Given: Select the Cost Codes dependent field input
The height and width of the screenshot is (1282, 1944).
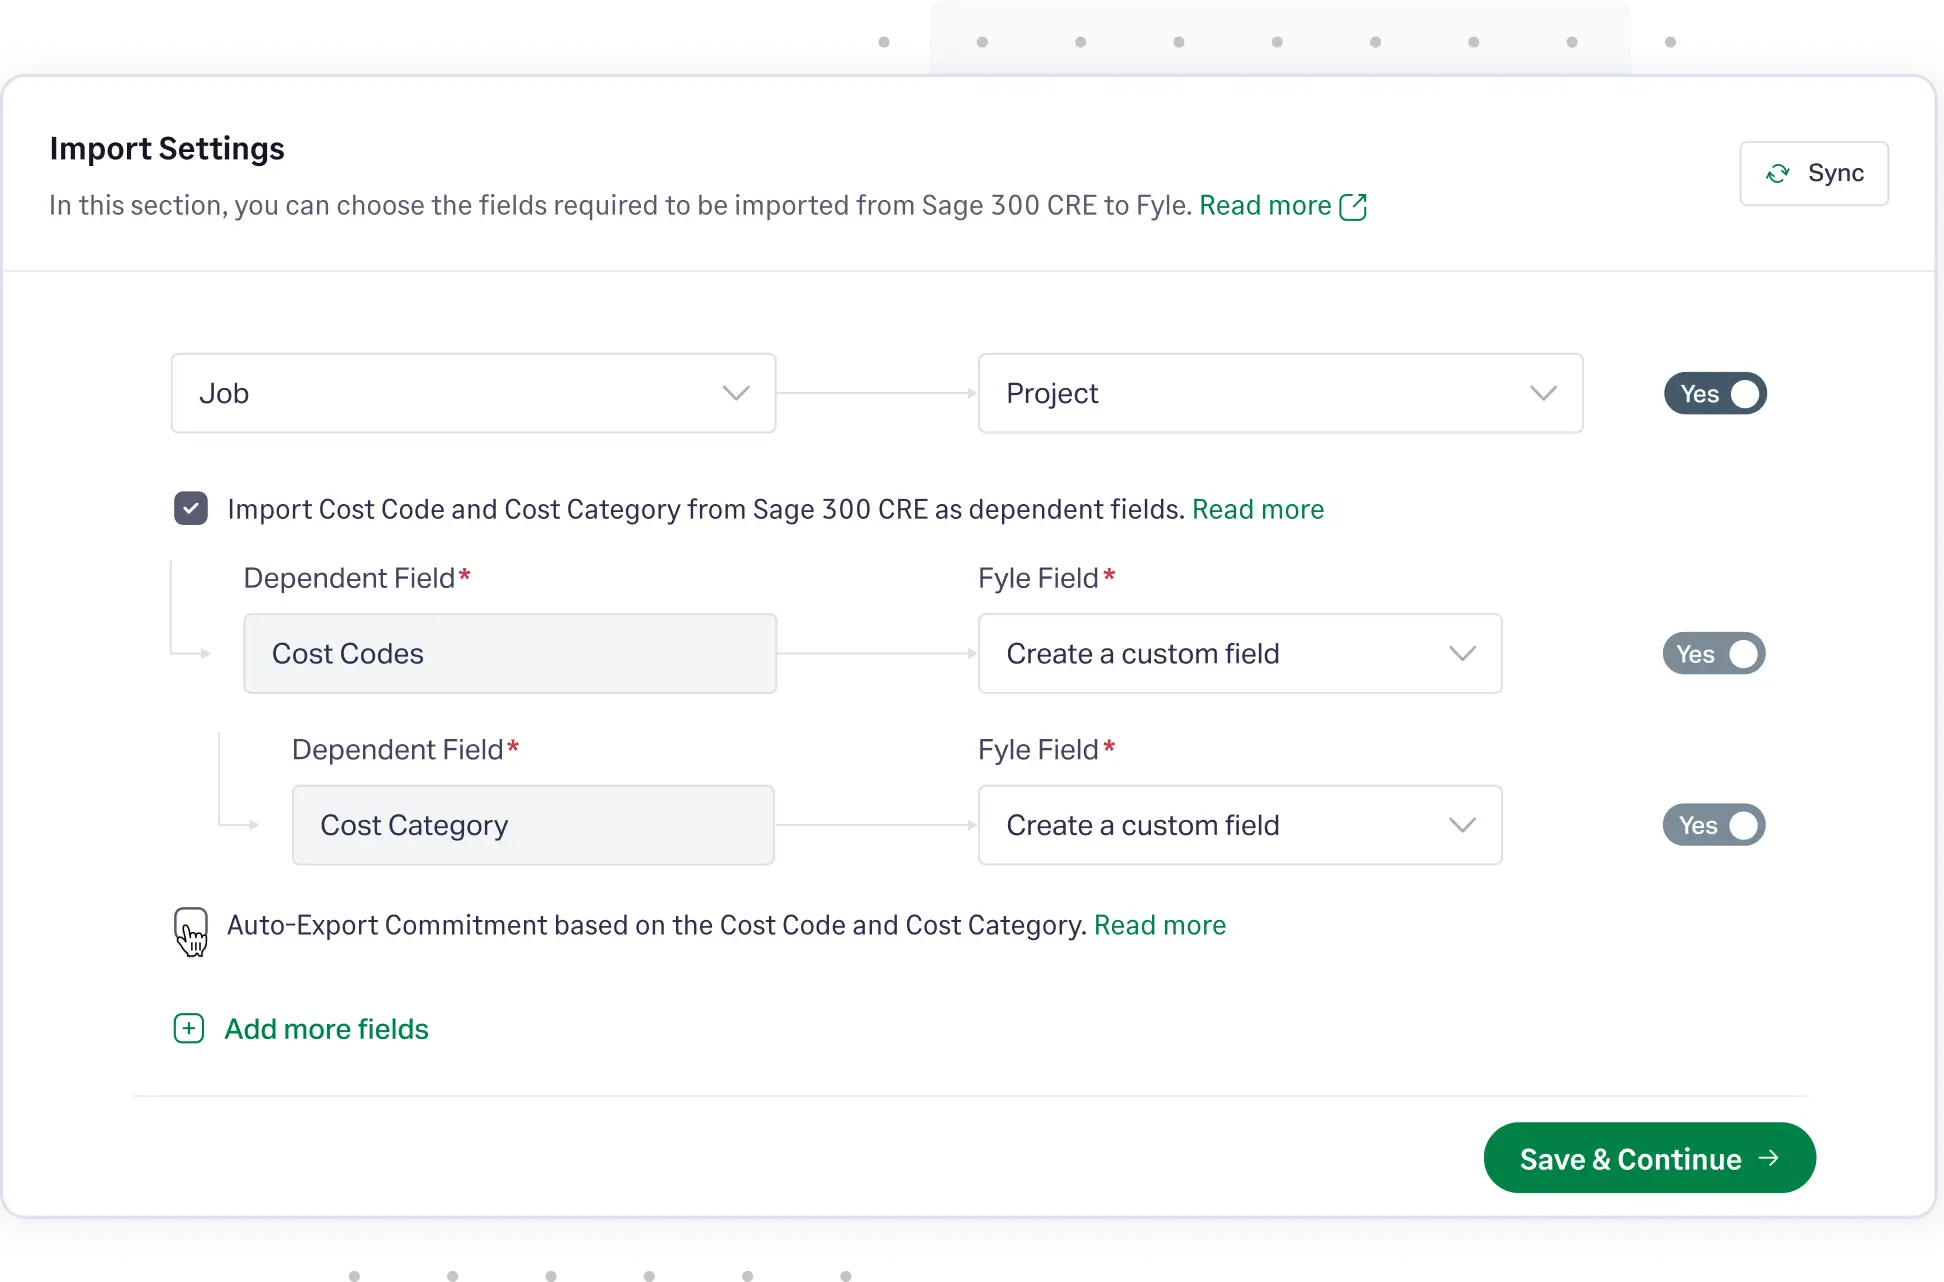Looking at the screenshot, I should pyautogui.click(x=510, y=653).
